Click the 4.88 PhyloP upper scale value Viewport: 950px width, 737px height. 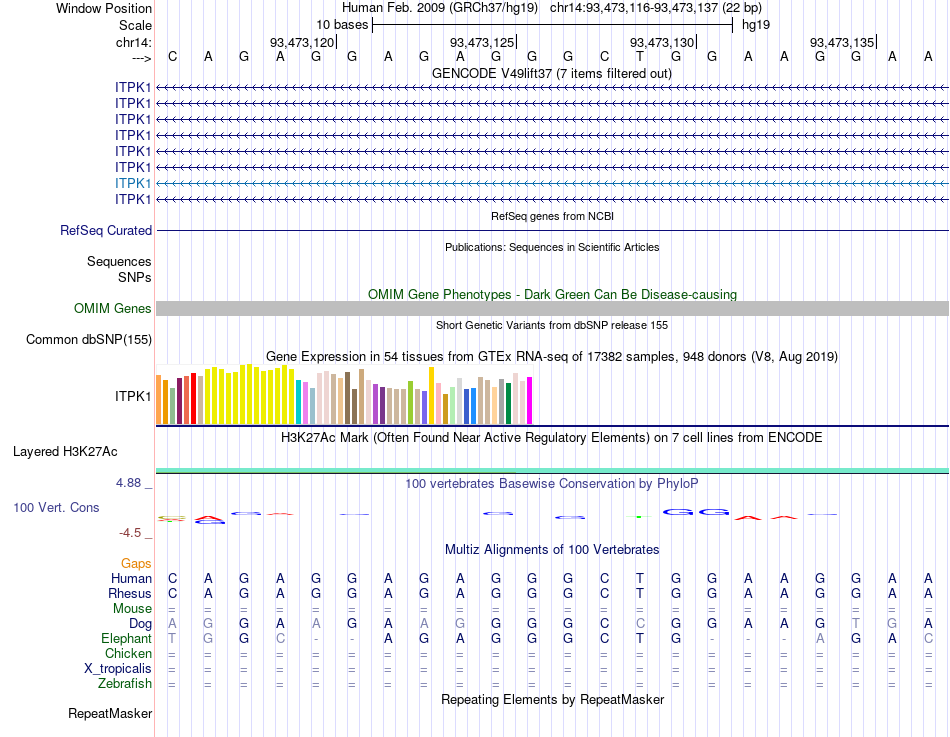(x=128, y=483)
